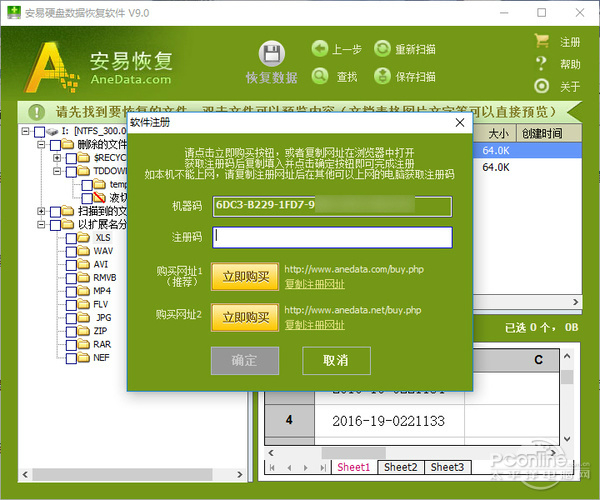Click the preview pane vertical scrollbar thumb
This screenshot has width=600, height=500.
(568, 376)
